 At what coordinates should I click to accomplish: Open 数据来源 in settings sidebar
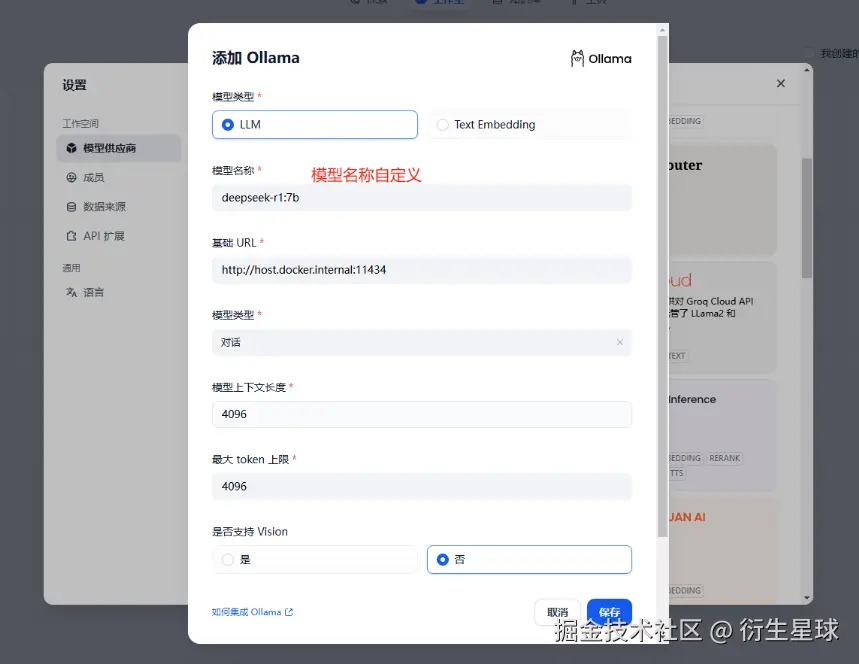click(x=119, y=207)
